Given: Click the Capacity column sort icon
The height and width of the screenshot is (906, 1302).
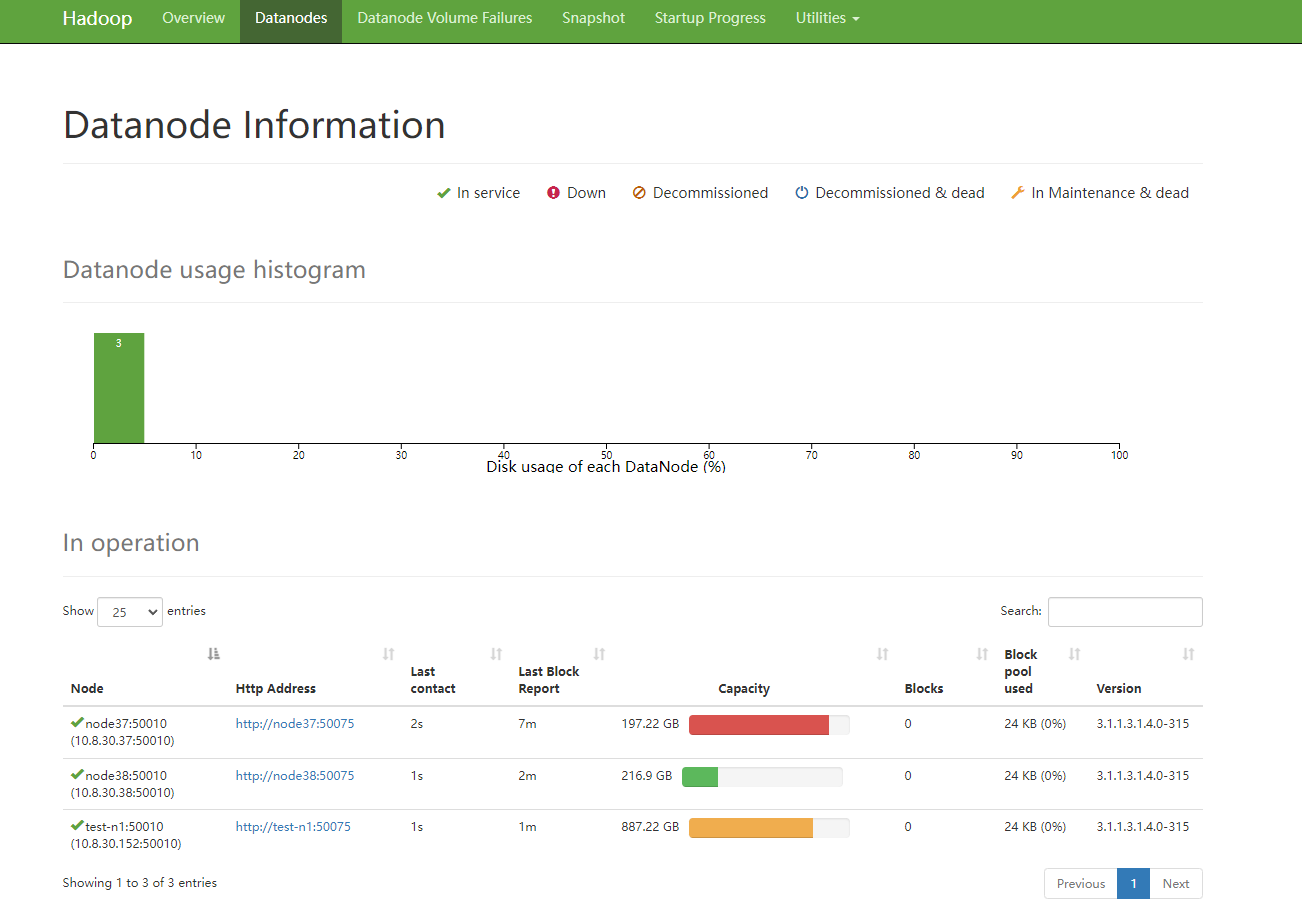Looking at the screenshot, I should coord(882,654).
